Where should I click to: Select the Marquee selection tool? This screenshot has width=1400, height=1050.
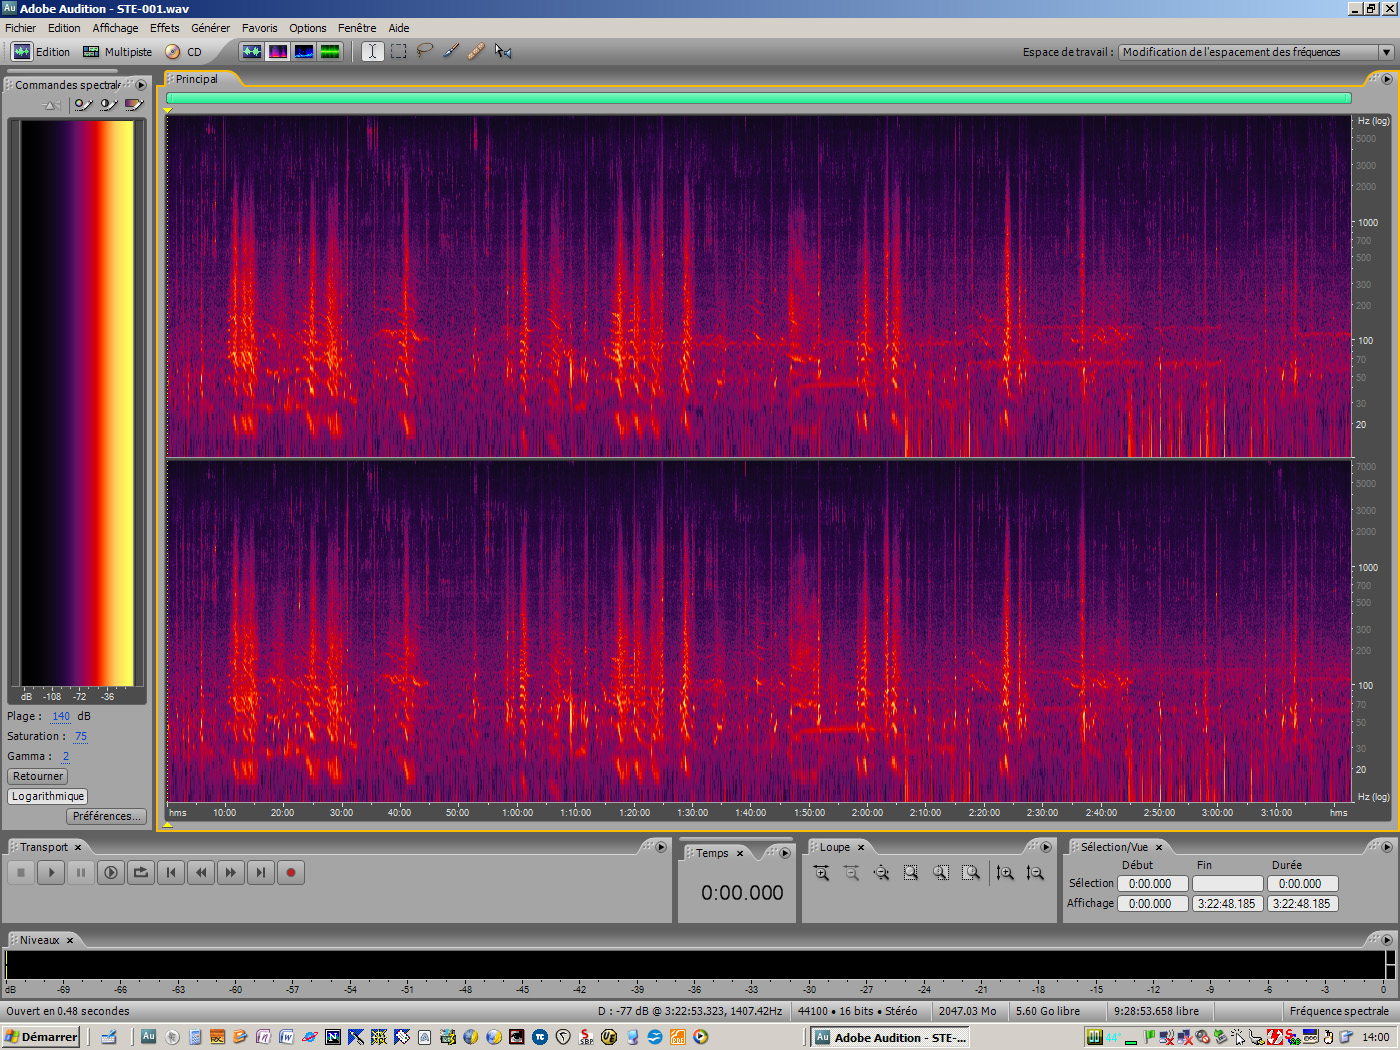pyautogui.click(x=398, y=51)
